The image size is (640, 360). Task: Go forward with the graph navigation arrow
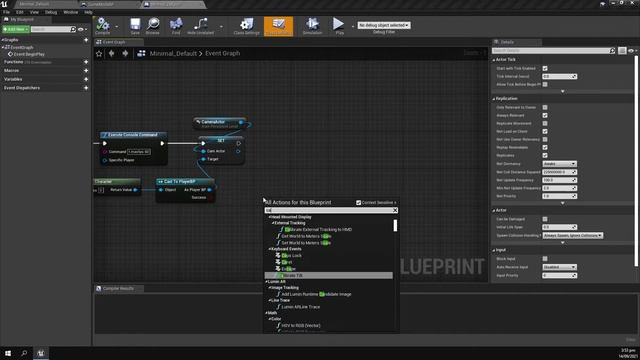pos(125,53)
